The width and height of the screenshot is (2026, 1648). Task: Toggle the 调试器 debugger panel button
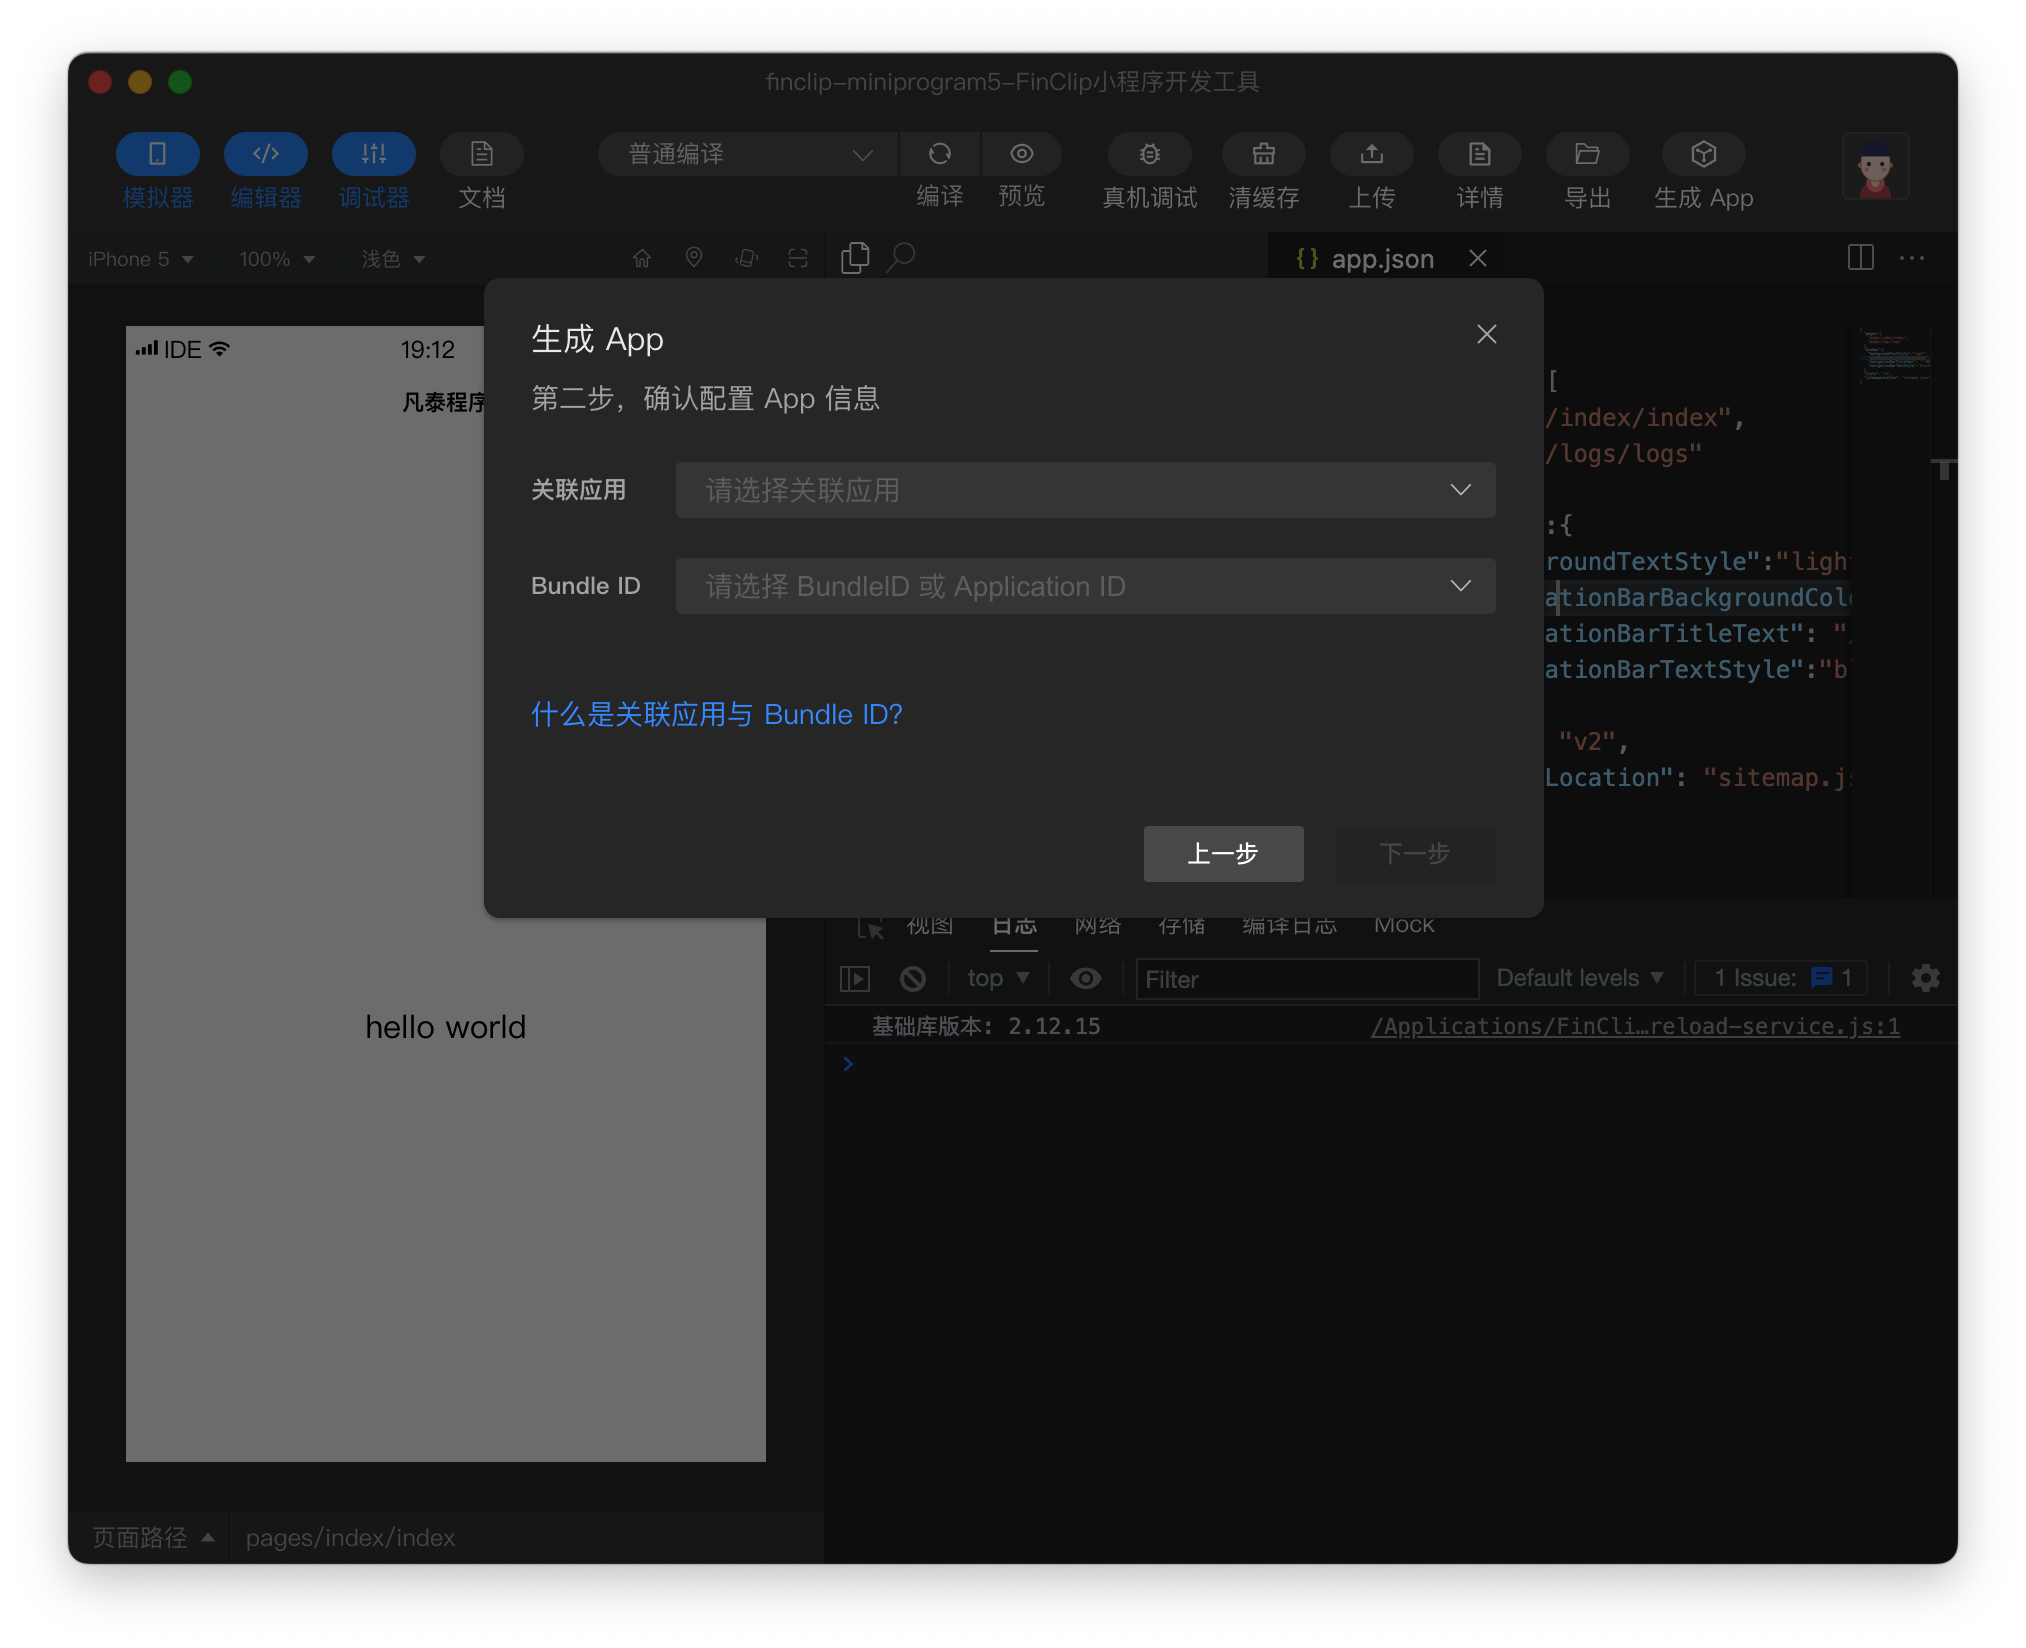coord(373,154)
